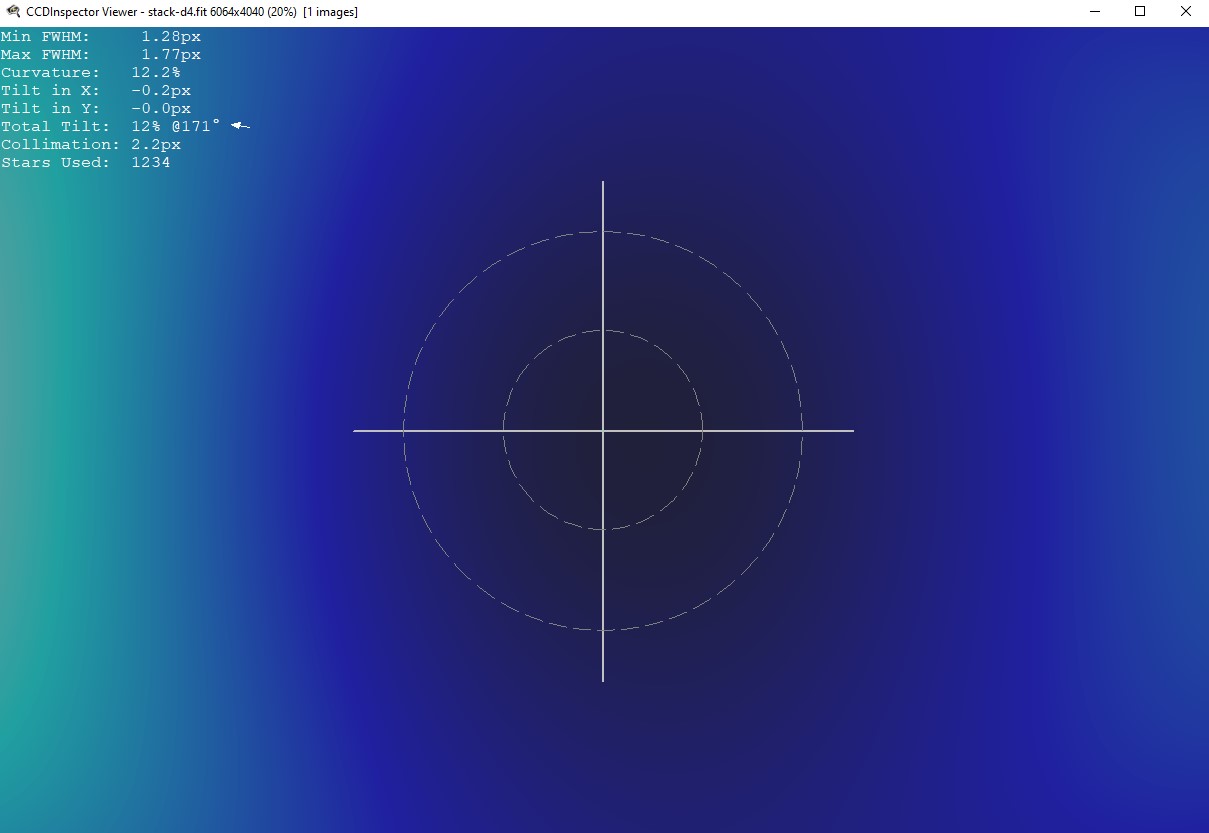Minimize the CCDInspector Viewer window
The height and width of the screenshot is (833, 1209).
click(x=1094, y=12)
